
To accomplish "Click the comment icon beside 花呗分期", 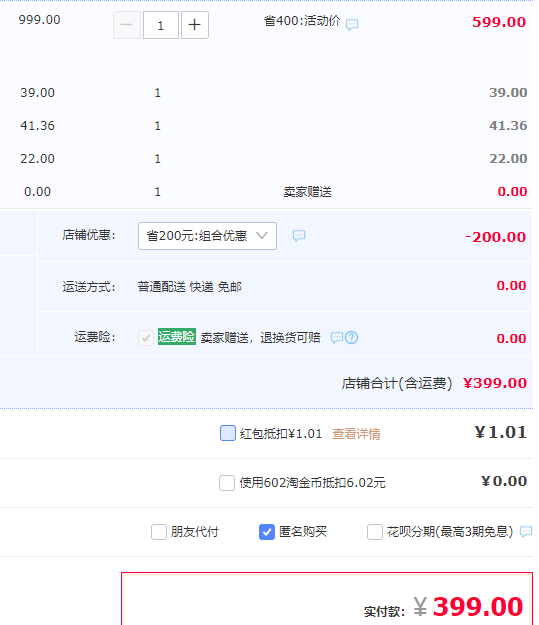I will (526, 531).
